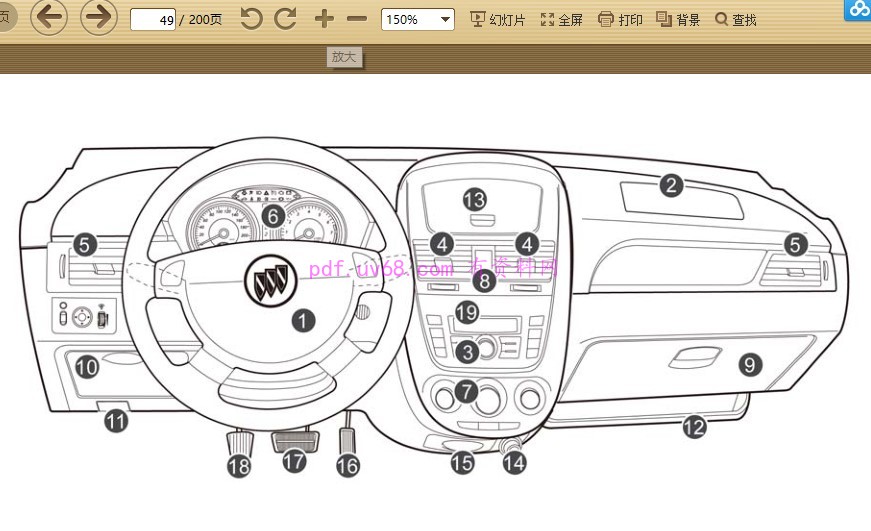Screen dimensions: 871x531
Task: Rotate the page counterclockwise
Action: click(251, 19)
